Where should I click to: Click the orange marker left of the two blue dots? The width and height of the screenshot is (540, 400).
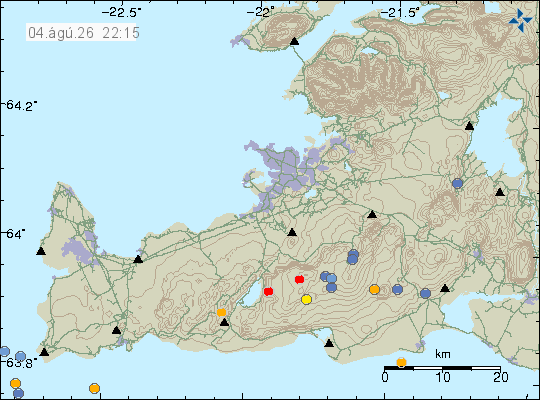(374, 289)
